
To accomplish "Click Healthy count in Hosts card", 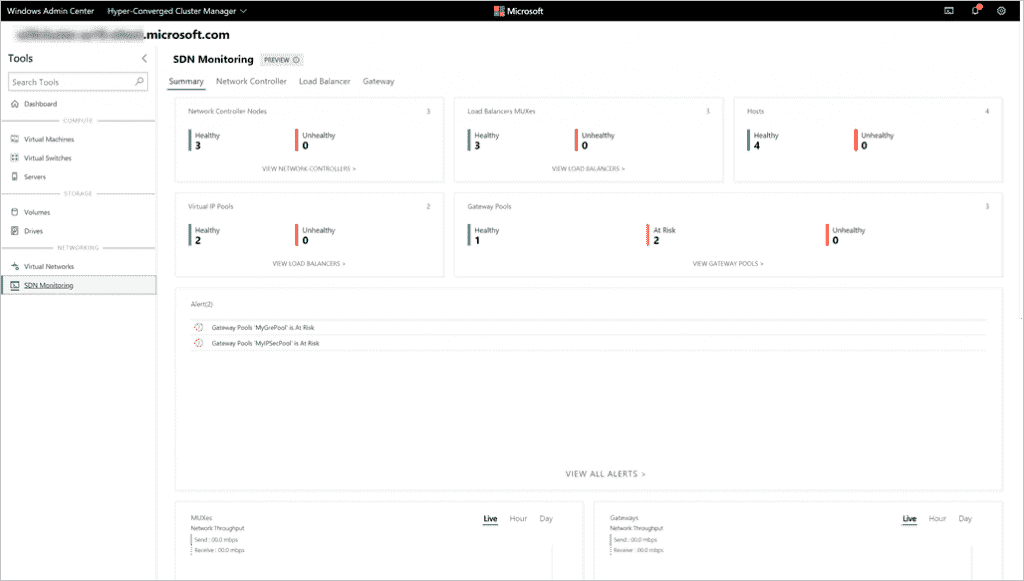I will tap(757, 146).
